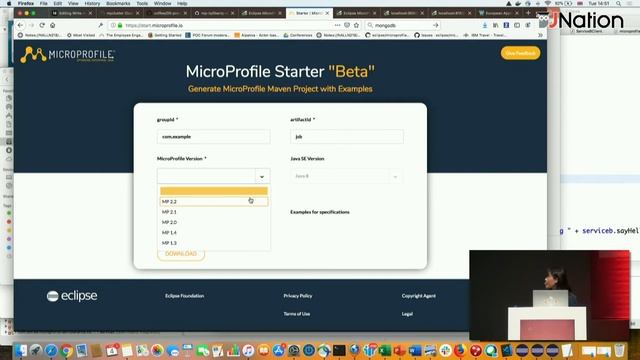Launch Microsoft Word from the dock
This screenshot has width=640, height=360.
point(415,350)
